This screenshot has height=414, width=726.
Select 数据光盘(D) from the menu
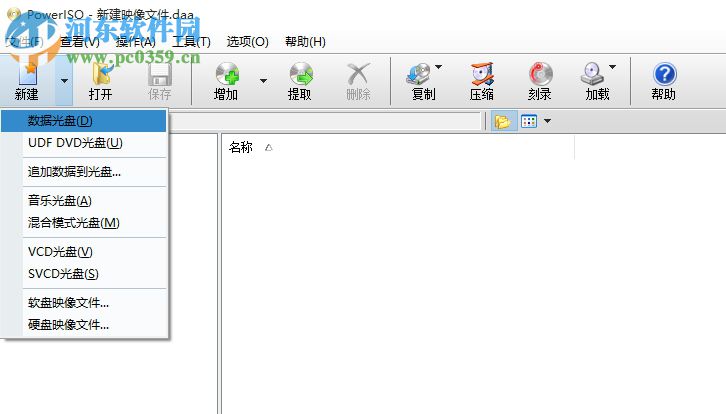click(84, 121)
